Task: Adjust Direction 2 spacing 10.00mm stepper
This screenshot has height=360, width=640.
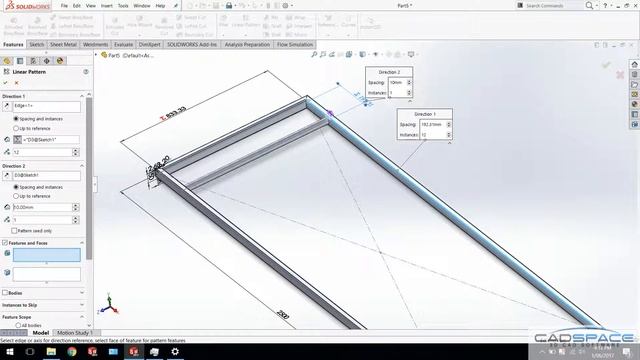Action: tap(76, 207)
